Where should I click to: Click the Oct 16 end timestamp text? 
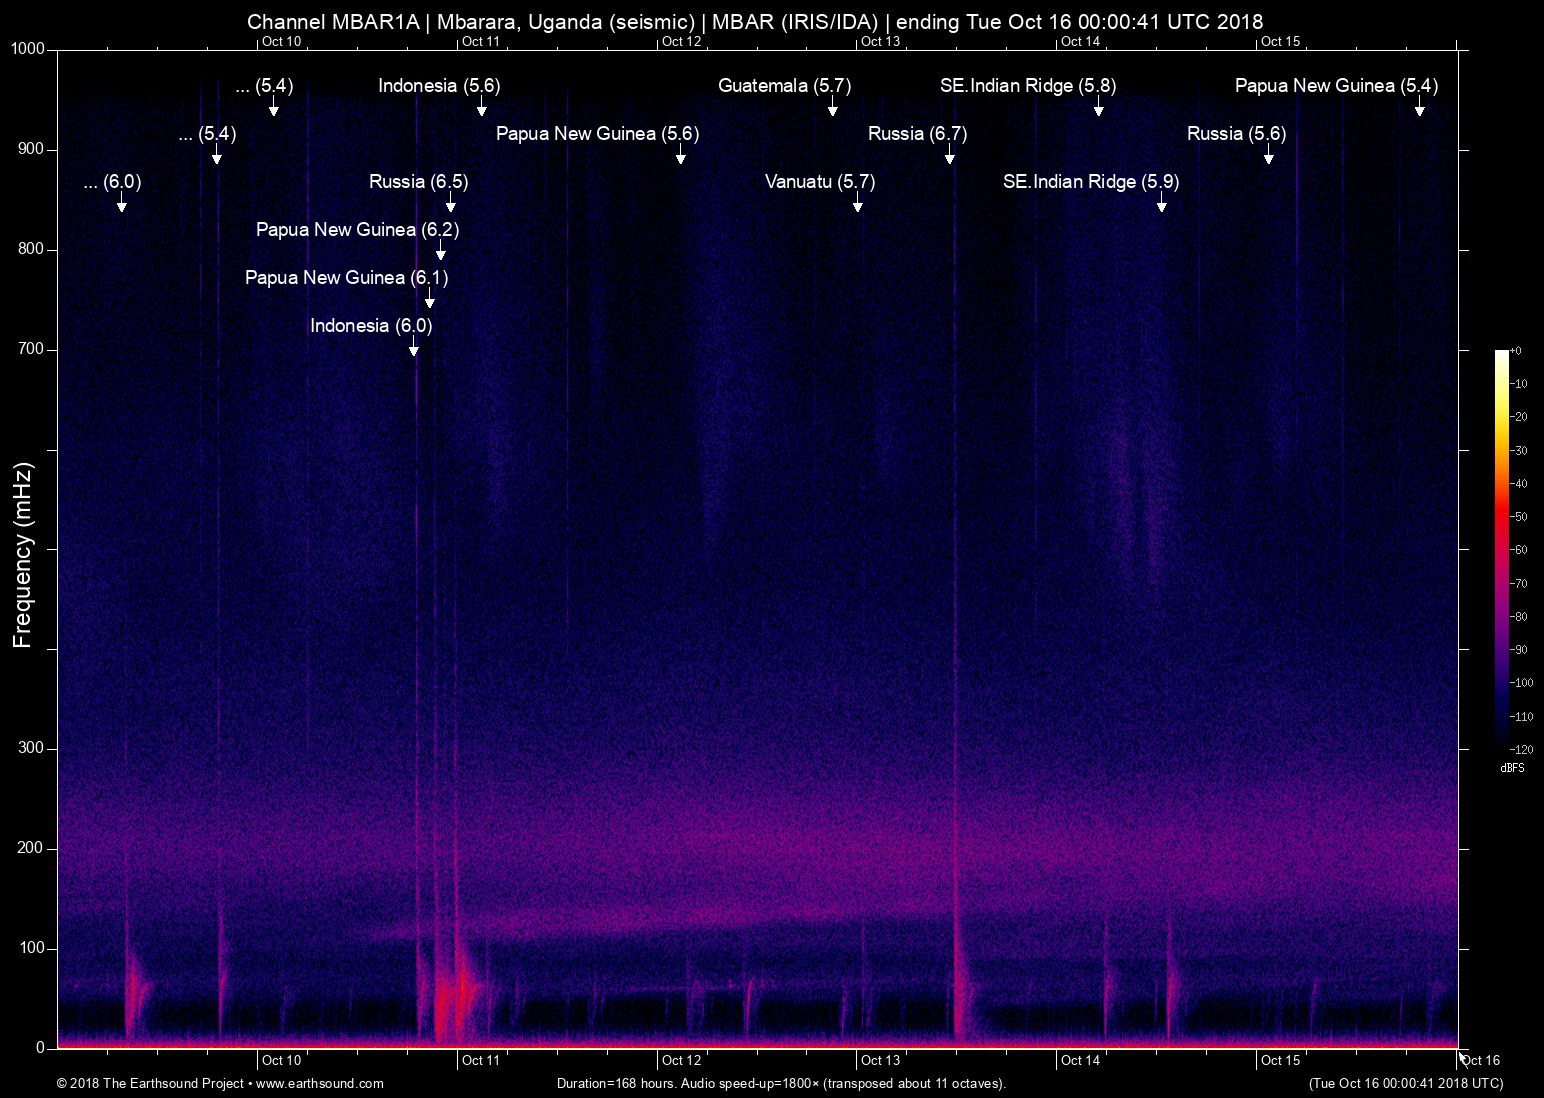tap(1404, 1083)
